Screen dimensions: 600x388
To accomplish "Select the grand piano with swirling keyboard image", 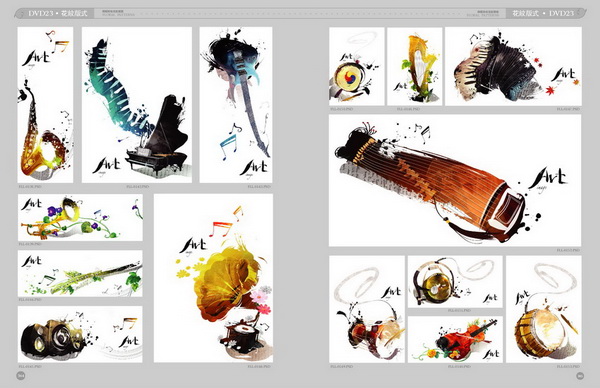I will coord(137,105).
